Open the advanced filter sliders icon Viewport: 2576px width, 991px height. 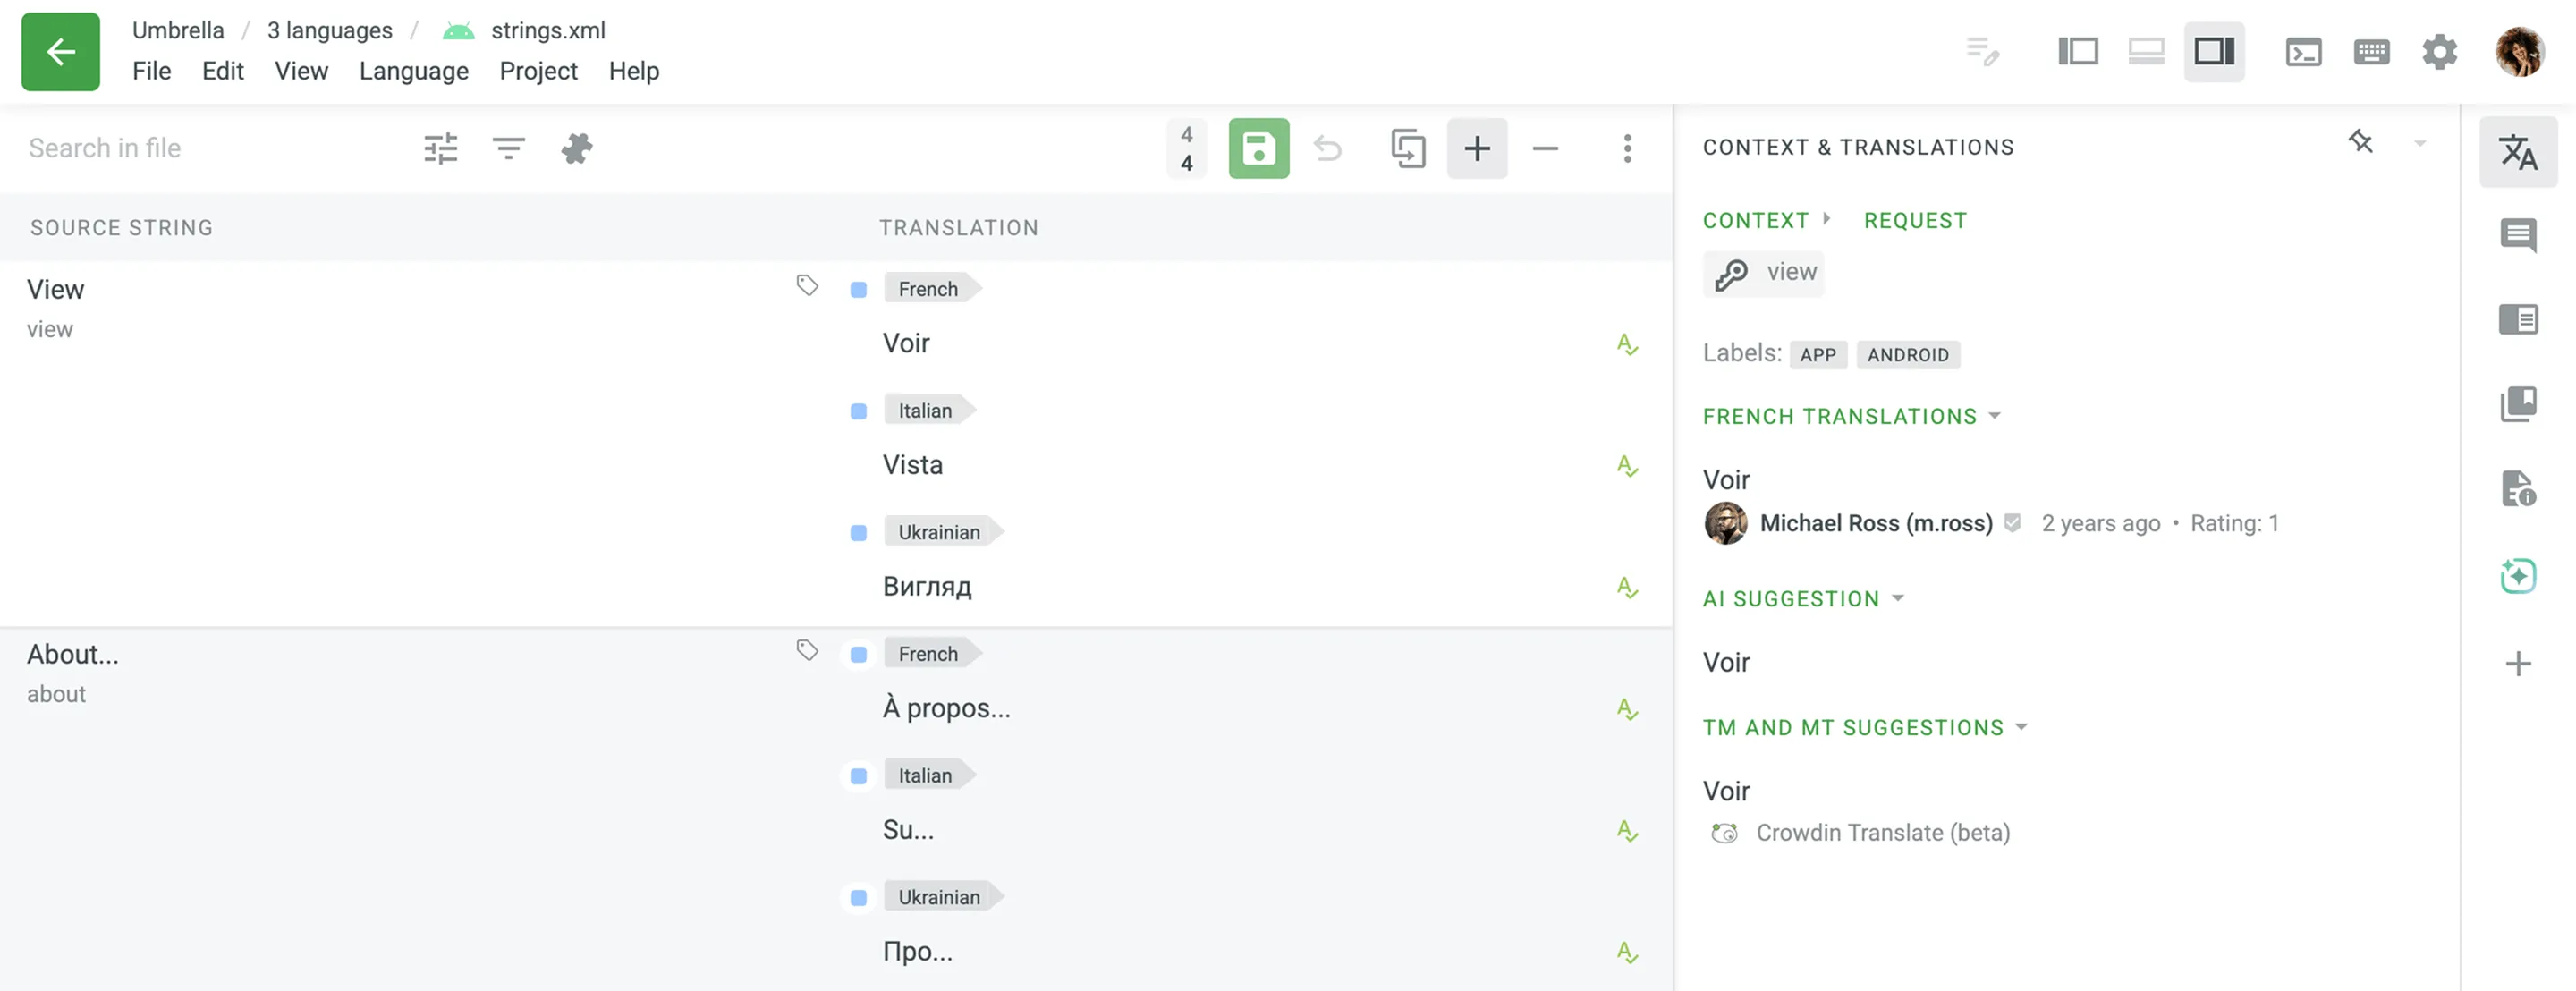tap(440, 148)
